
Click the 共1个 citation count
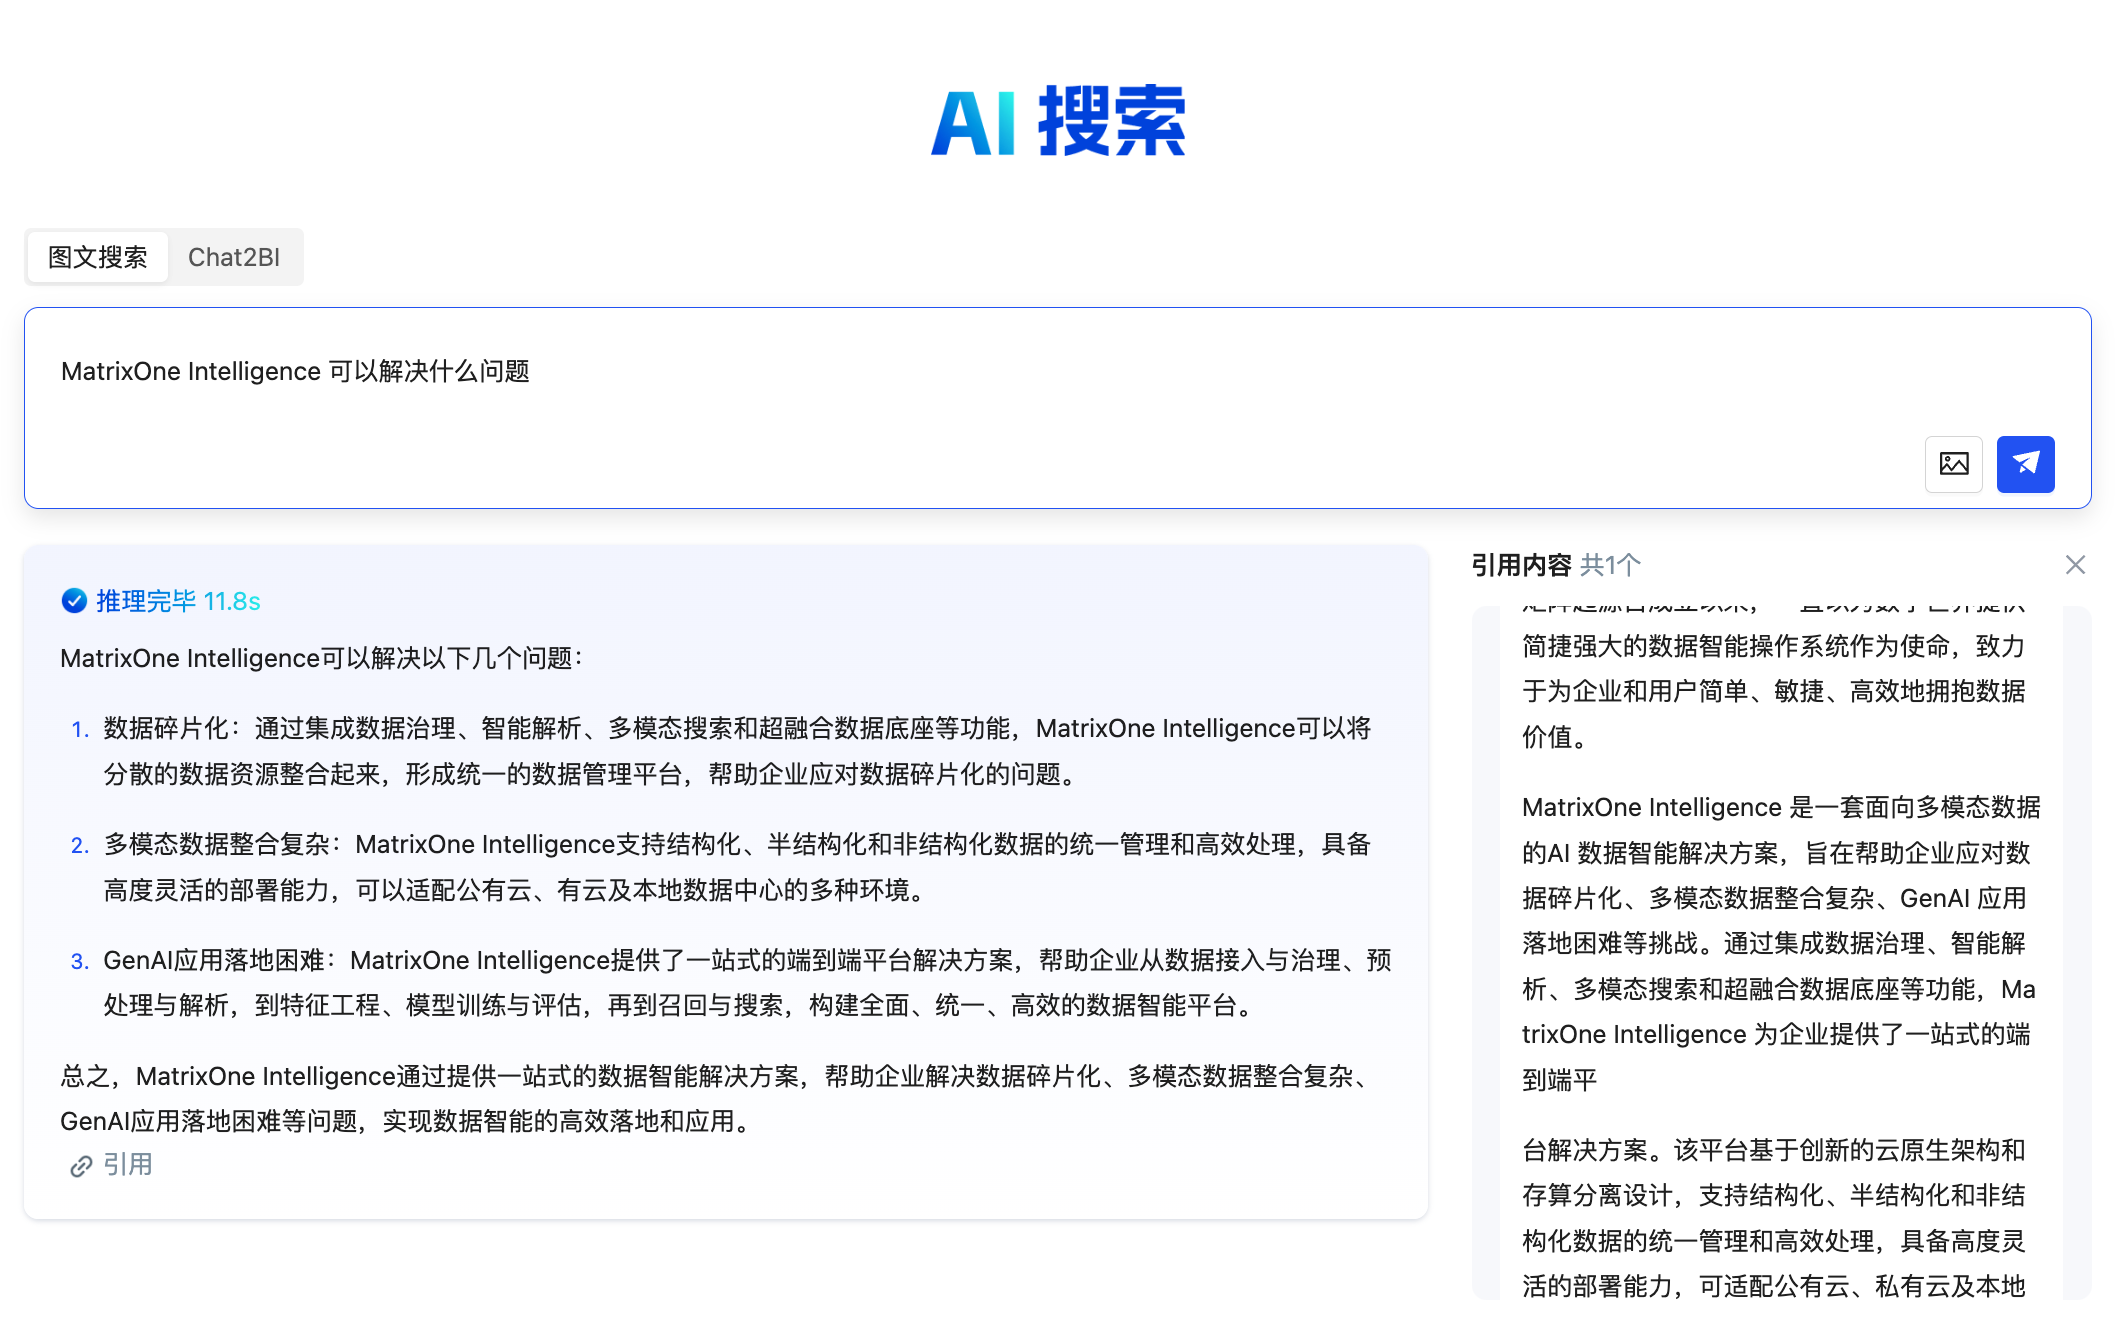[1610, 565]
